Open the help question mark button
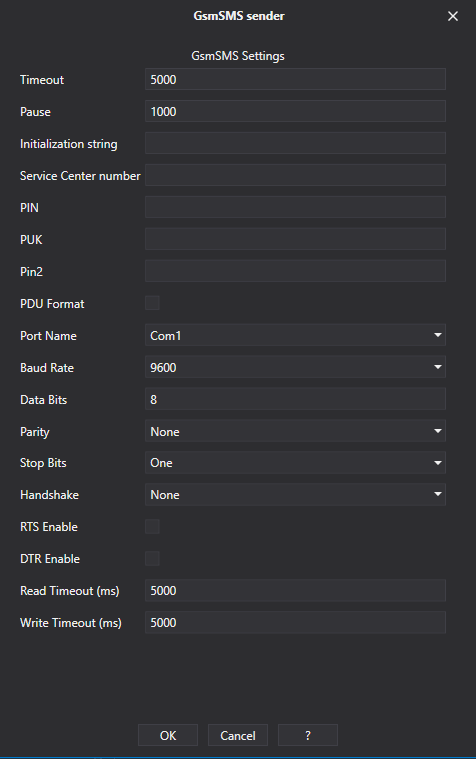 (x=307, y=735)
